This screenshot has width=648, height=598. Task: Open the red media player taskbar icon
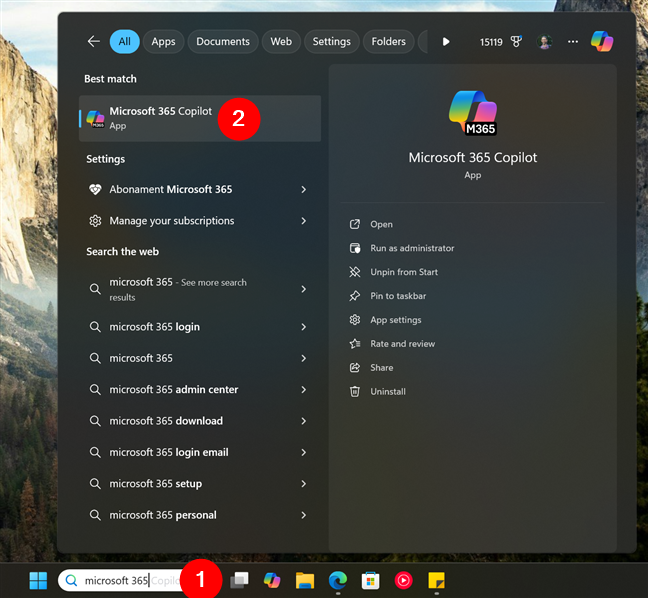[x=404, y=581]
